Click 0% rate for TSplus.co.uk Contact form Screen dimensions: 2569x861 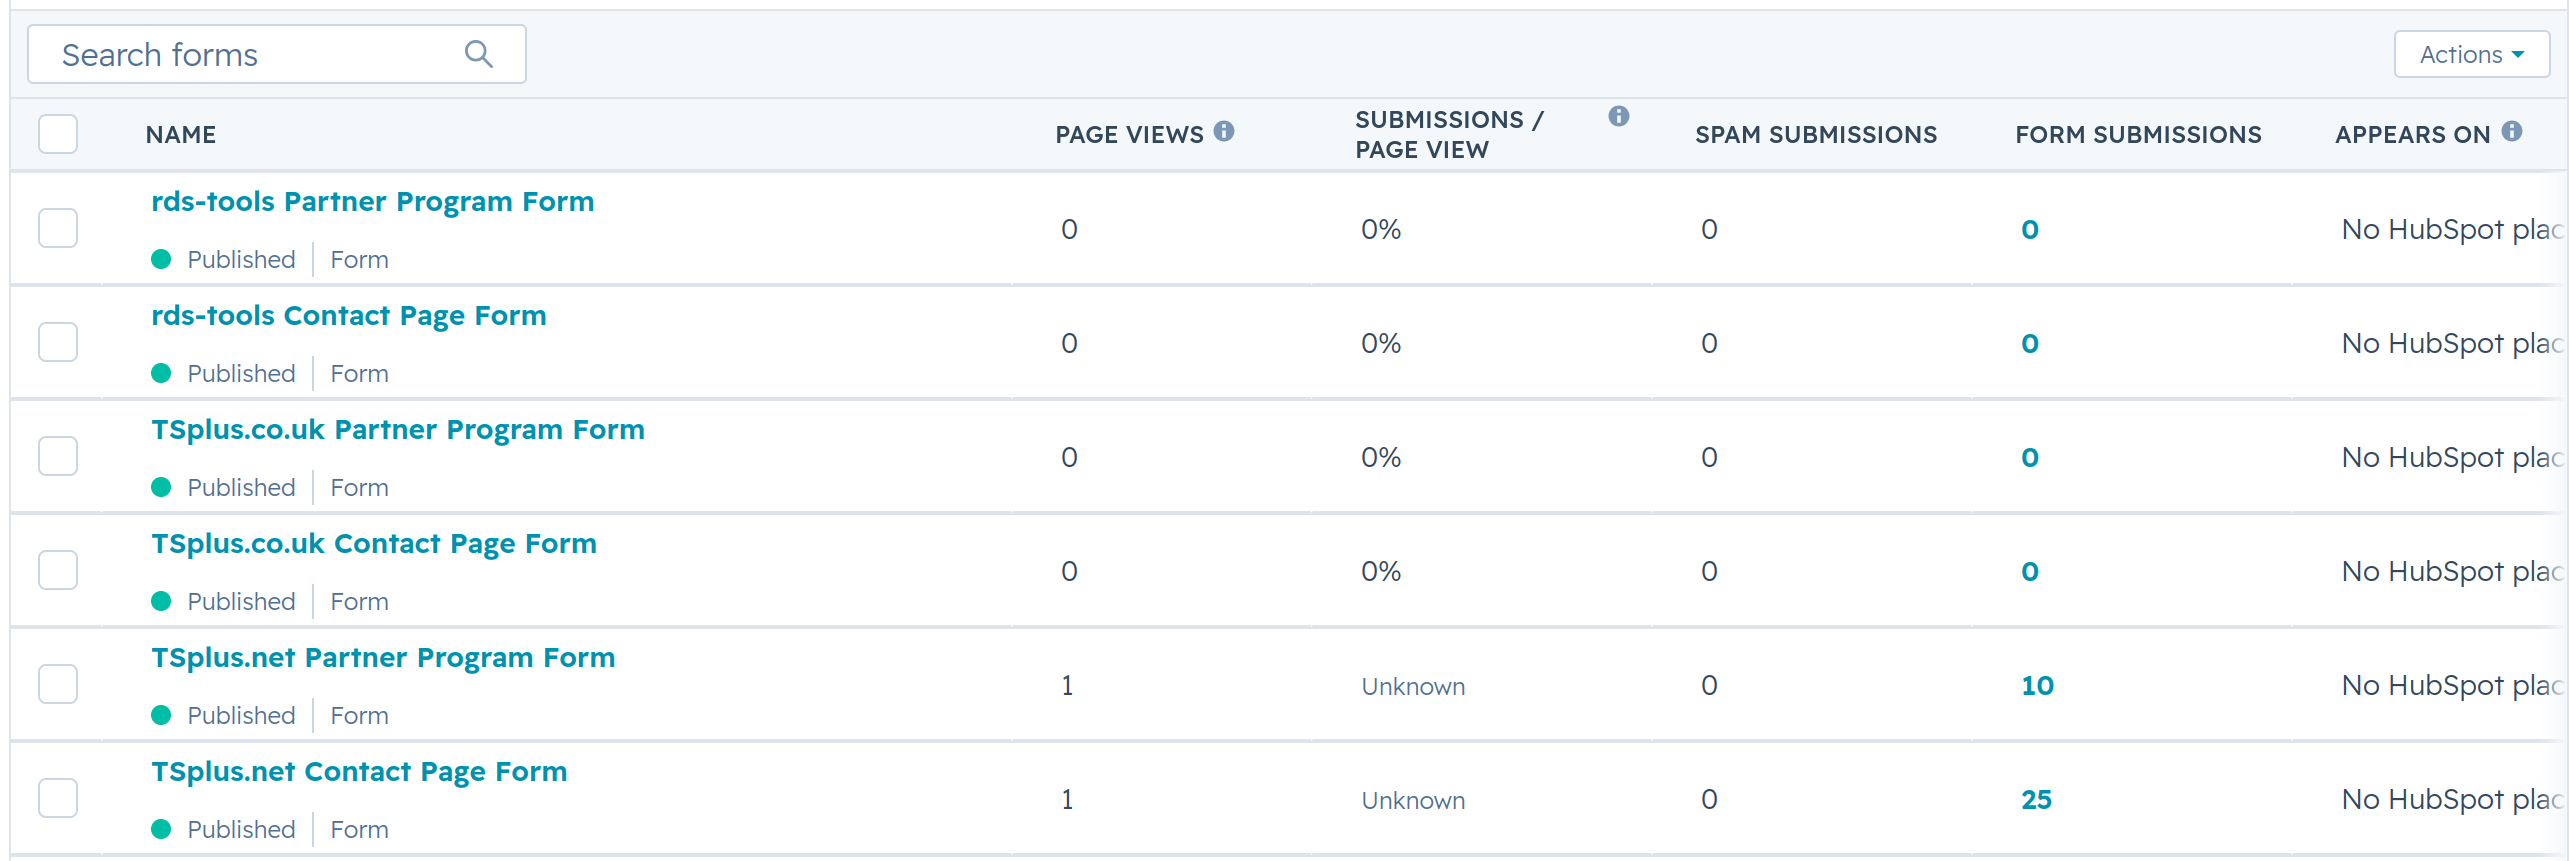click(1381, 572)
